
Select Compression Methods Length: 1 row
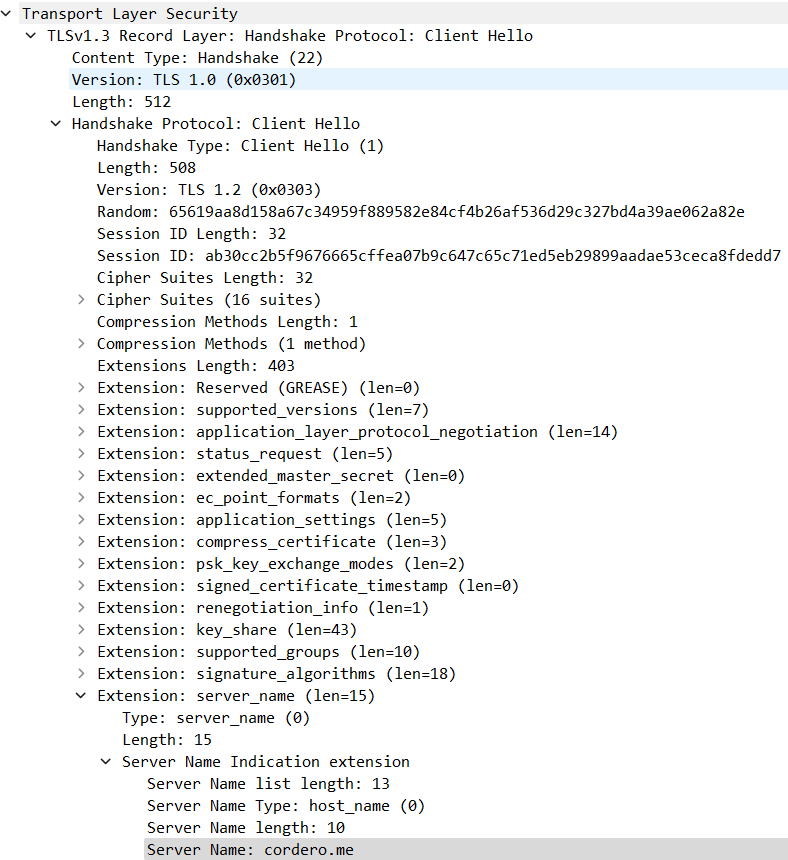point(227,321)
